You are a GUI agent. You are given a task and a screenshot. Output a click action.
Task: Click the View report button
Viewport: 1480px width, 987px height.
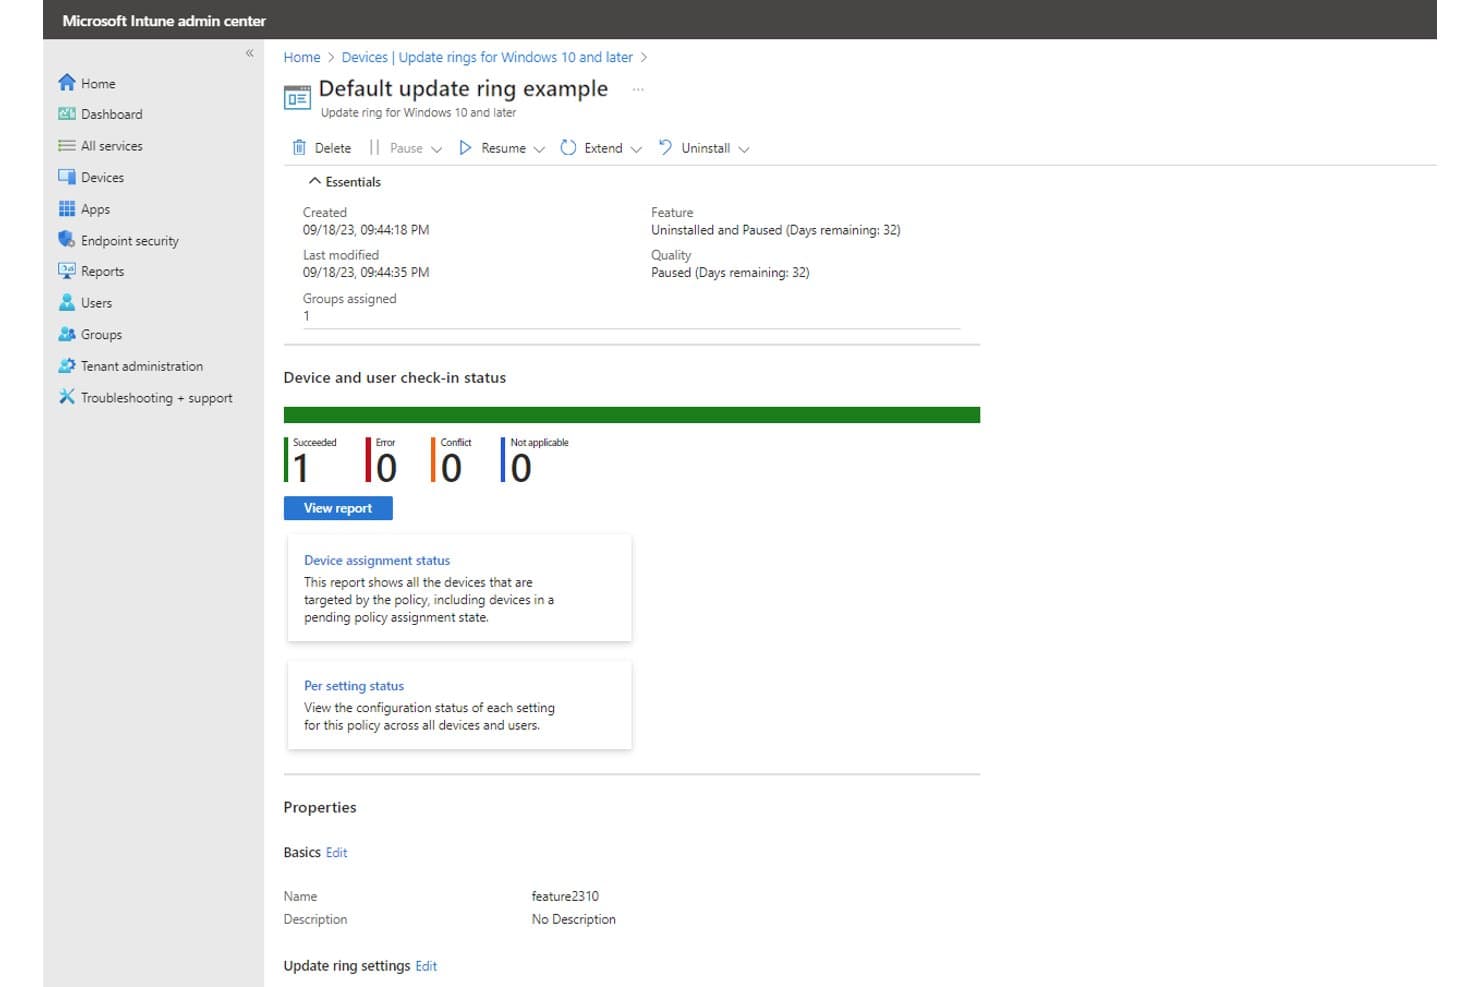click(x=338, y=508)
